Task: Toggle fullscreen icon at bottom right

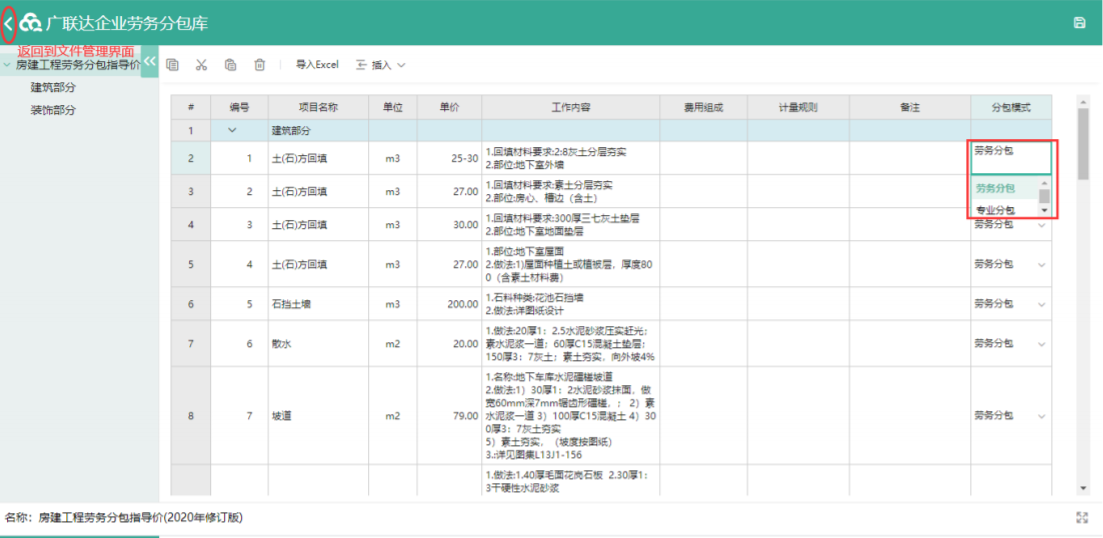Action: (1082, 518)
